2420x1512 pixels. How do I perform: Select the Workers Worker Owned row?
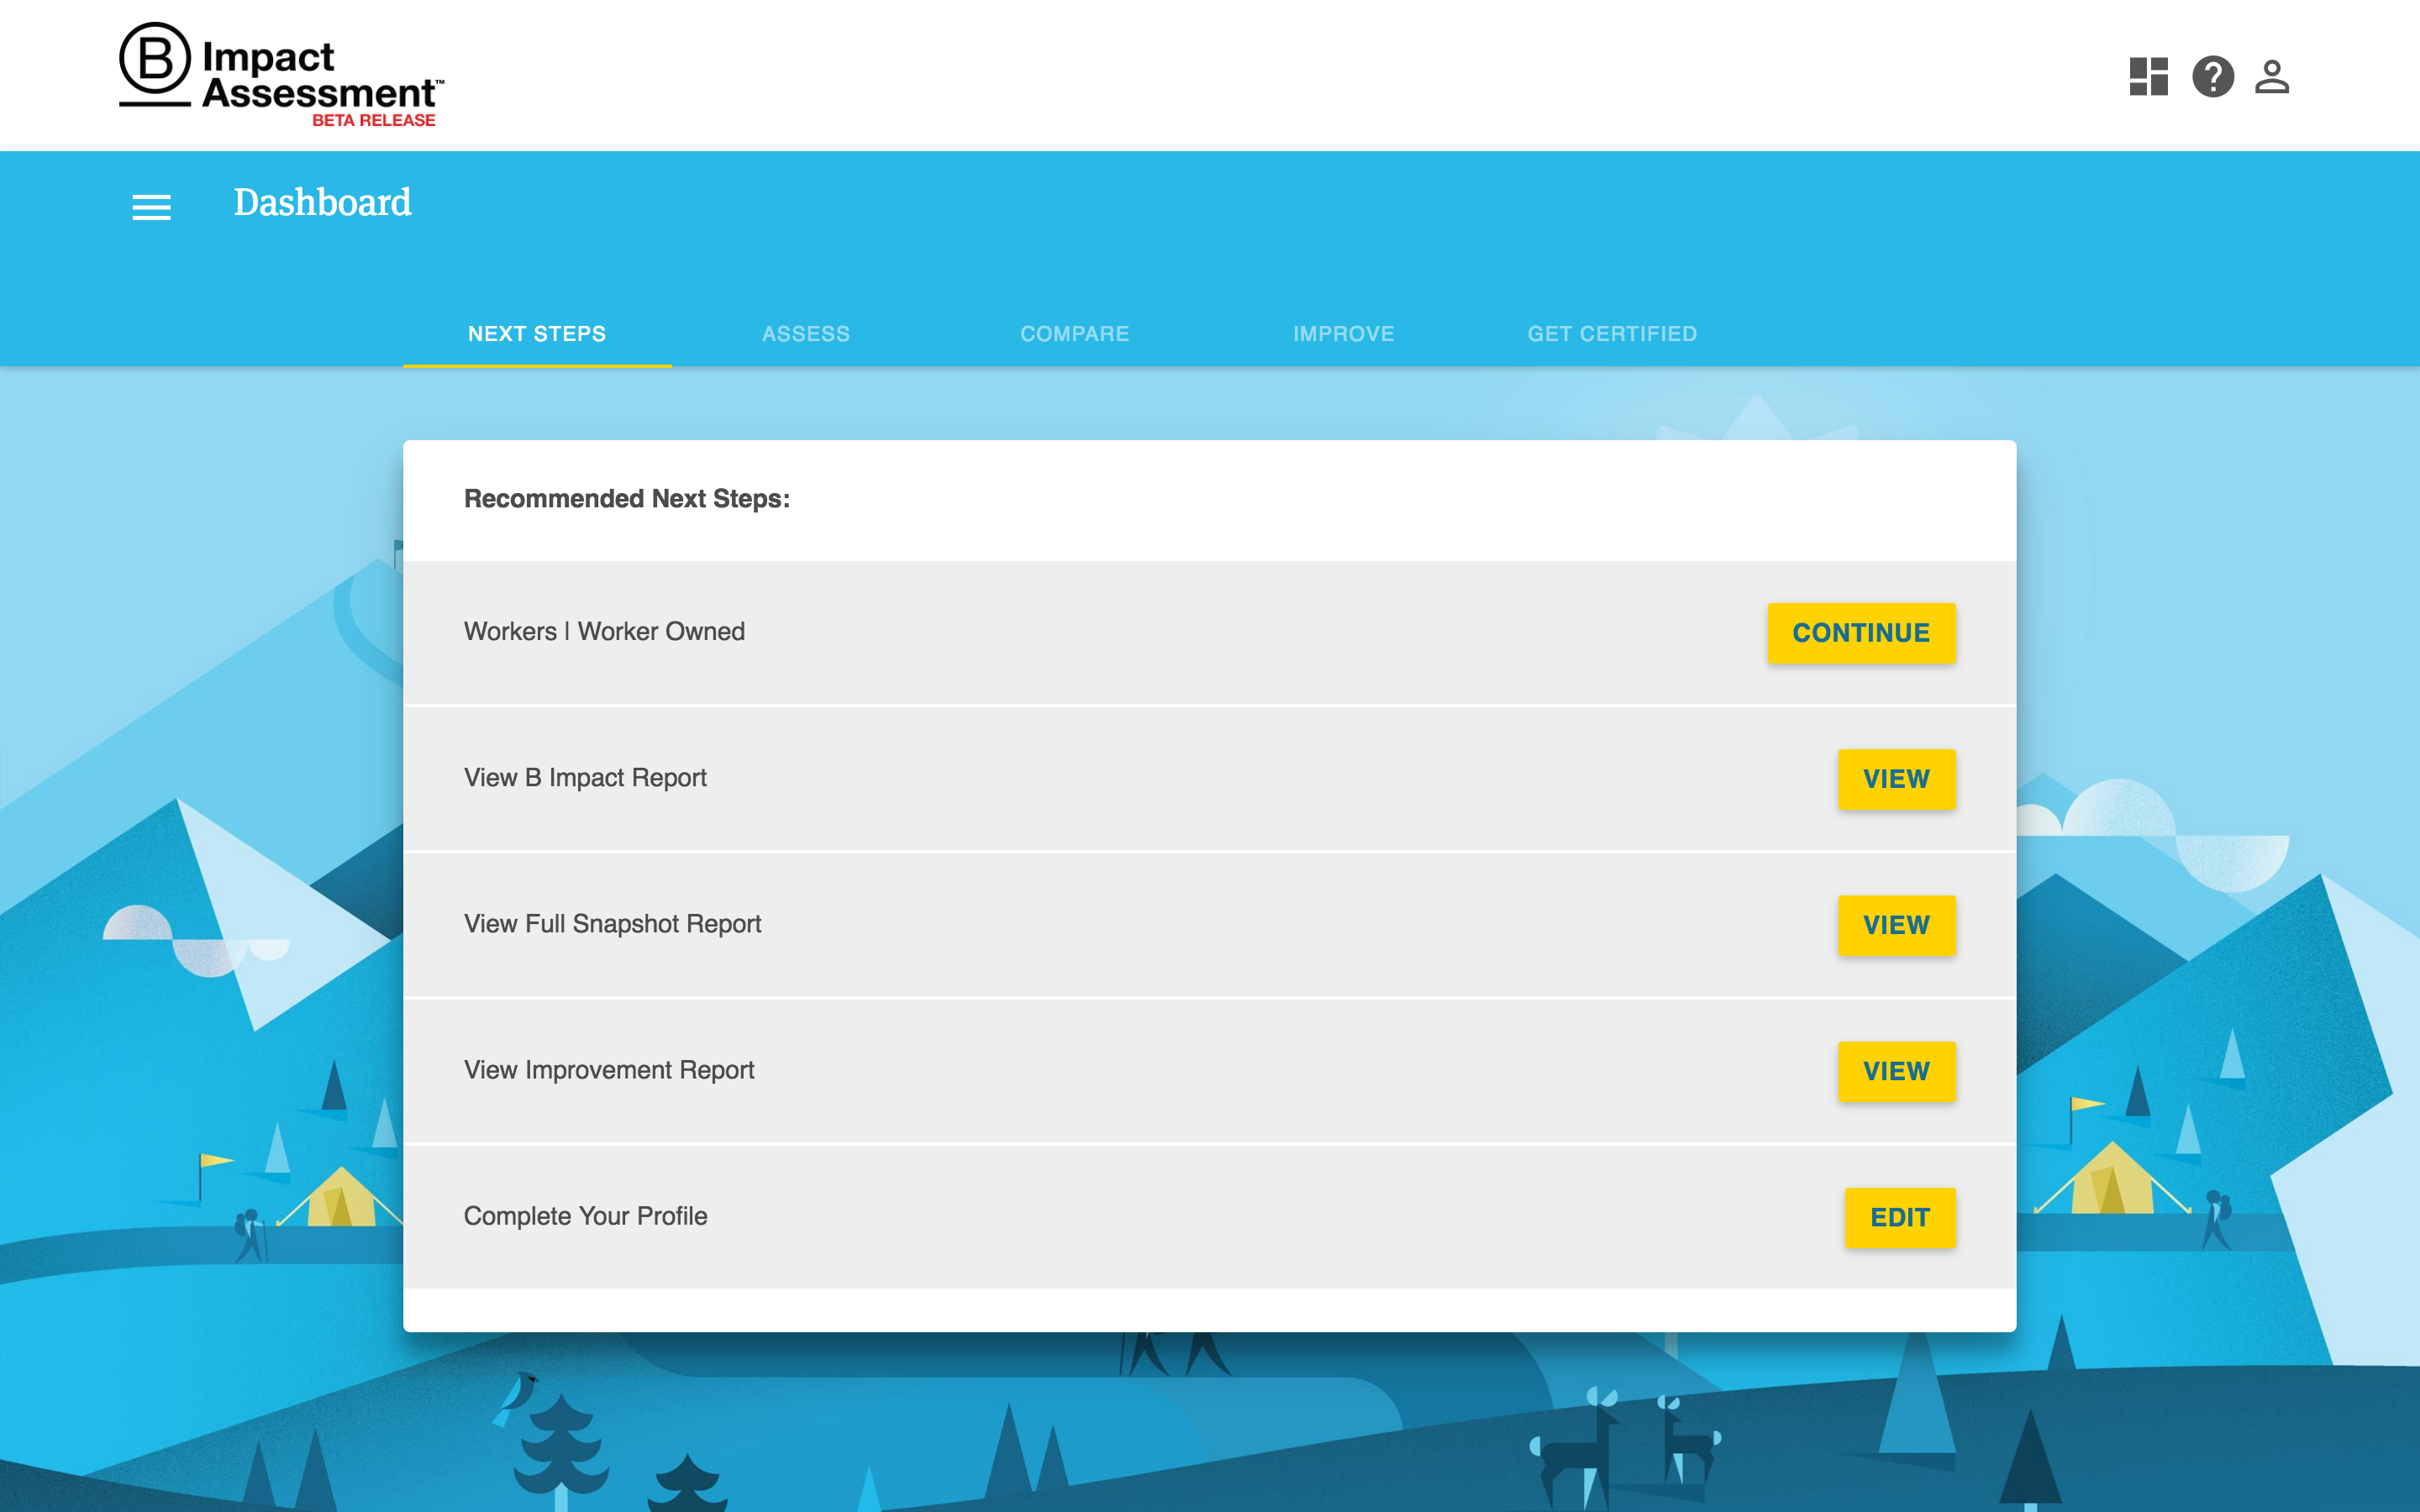click(604, 631)
